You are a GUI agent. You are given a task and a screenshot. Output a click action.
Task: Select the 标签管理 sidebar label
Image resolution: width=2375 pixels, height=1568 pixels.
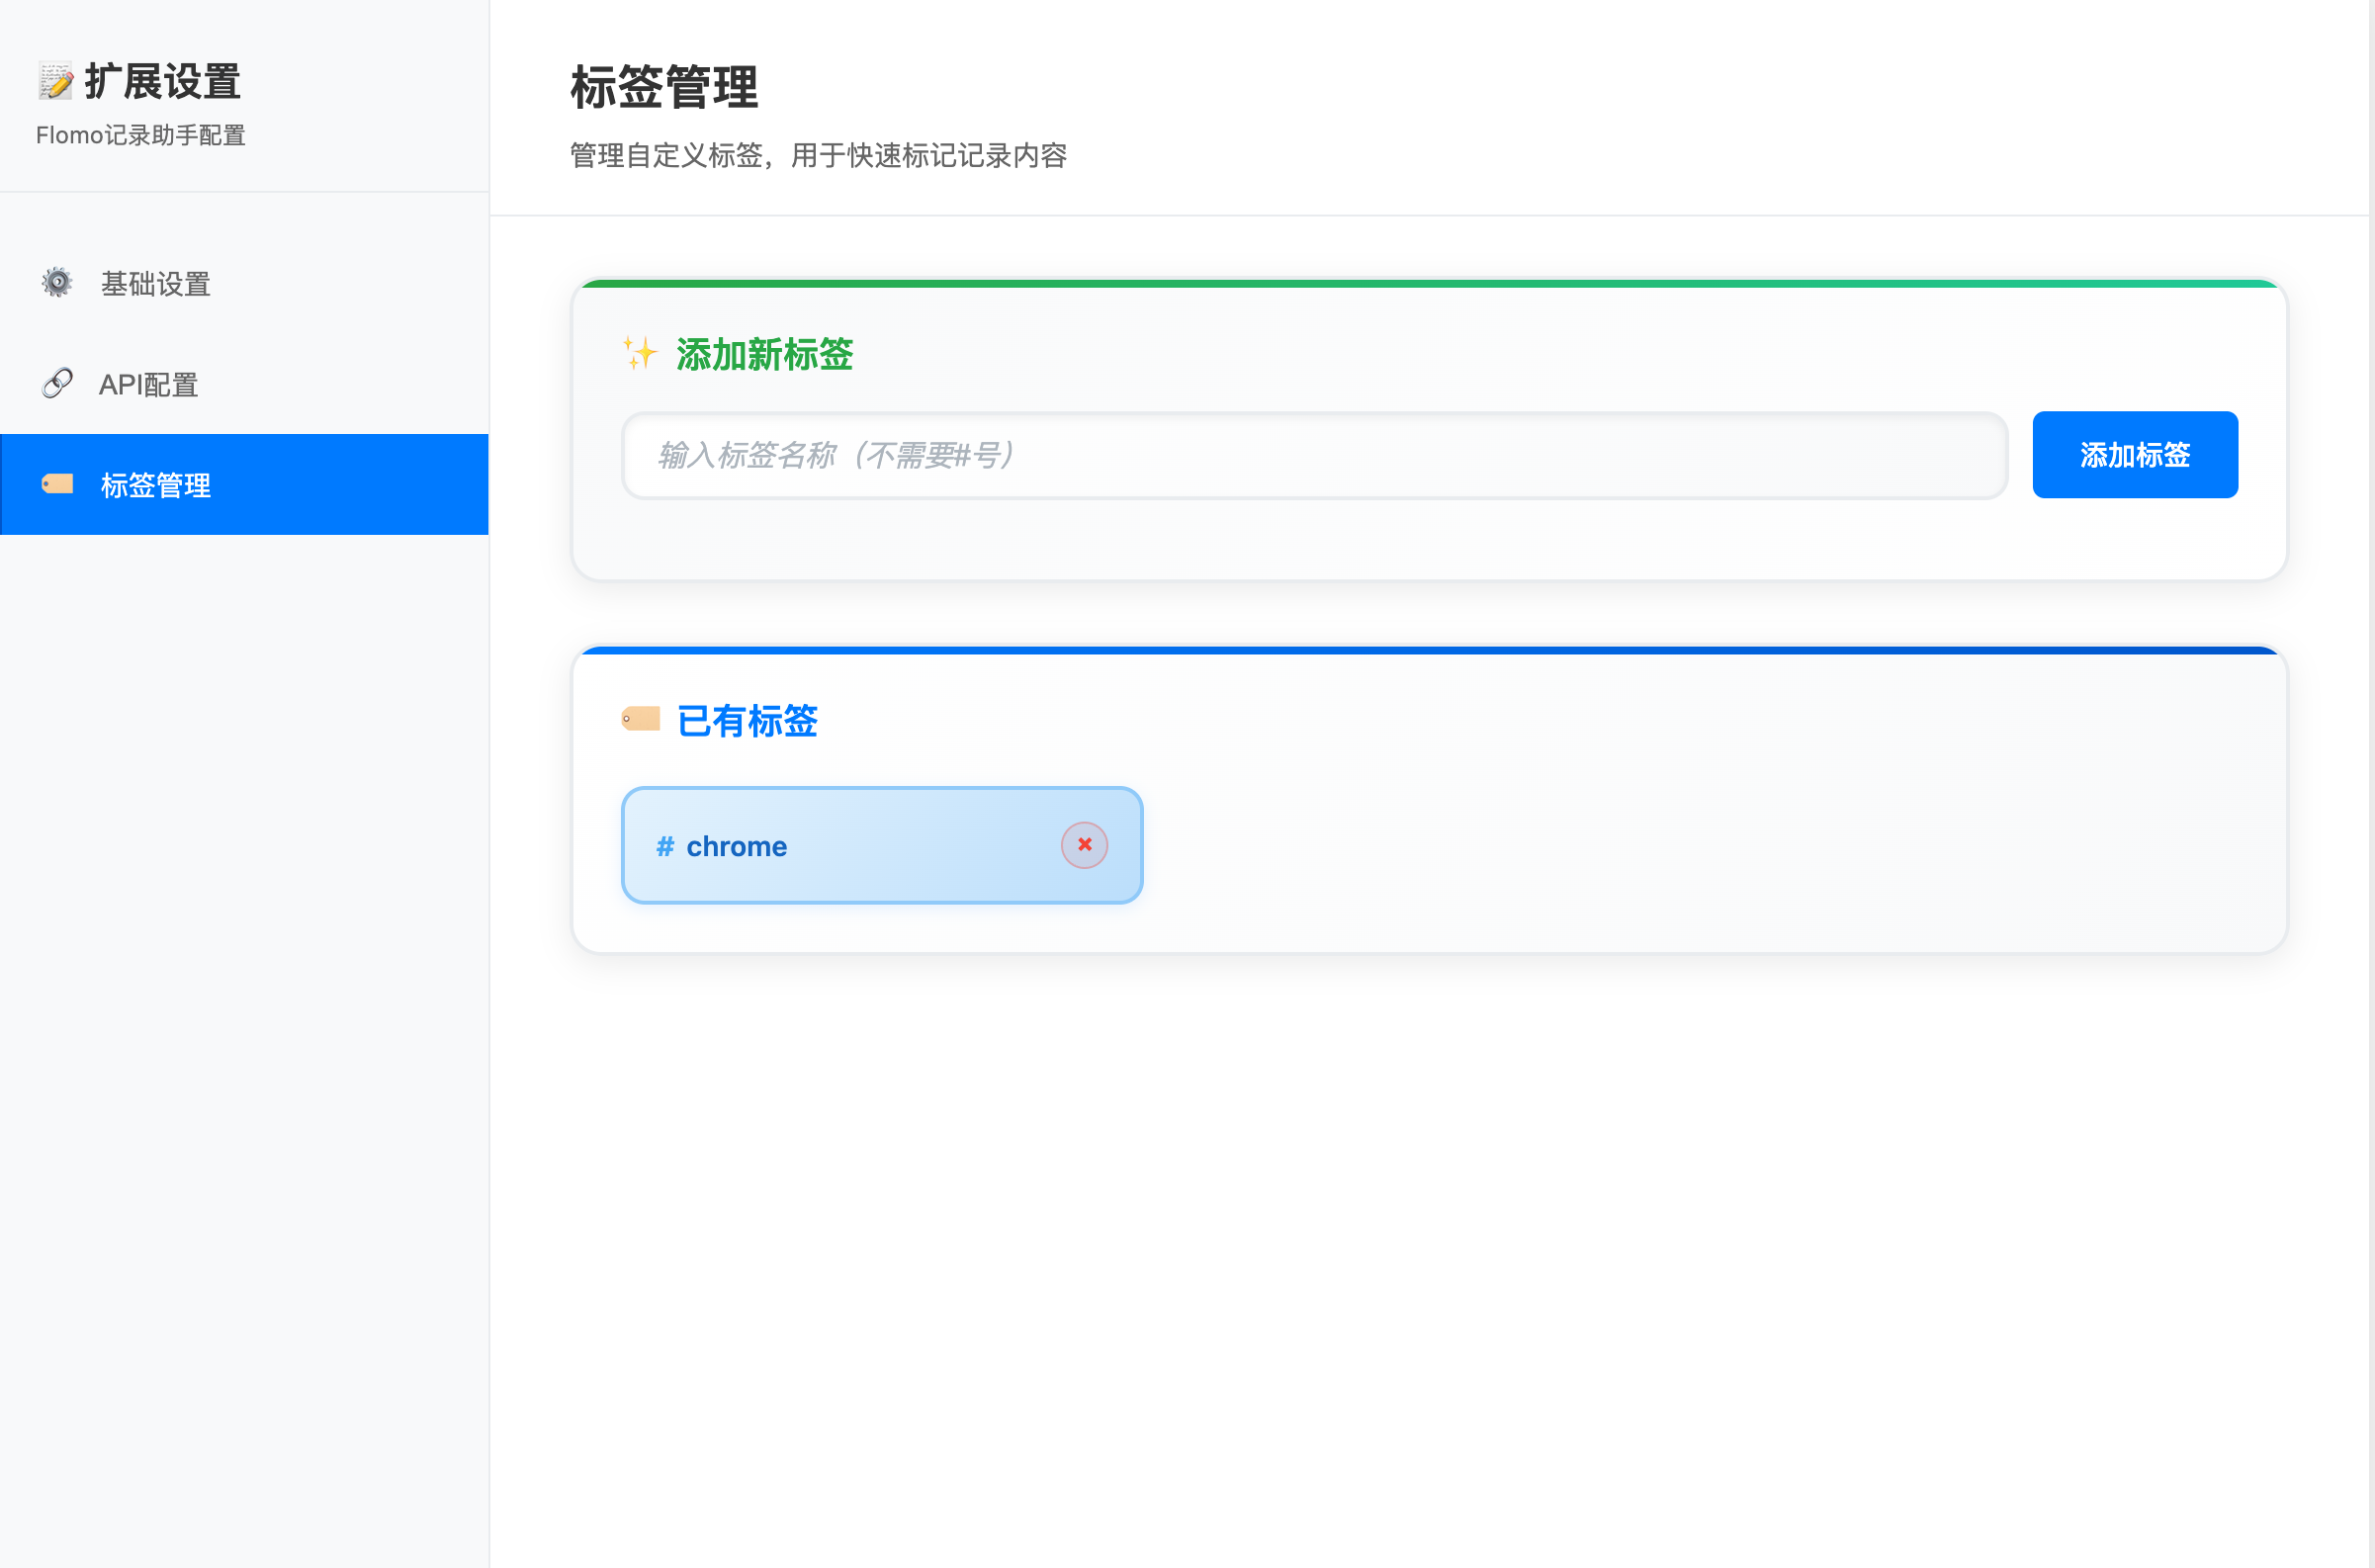click(x=156, y=485)
